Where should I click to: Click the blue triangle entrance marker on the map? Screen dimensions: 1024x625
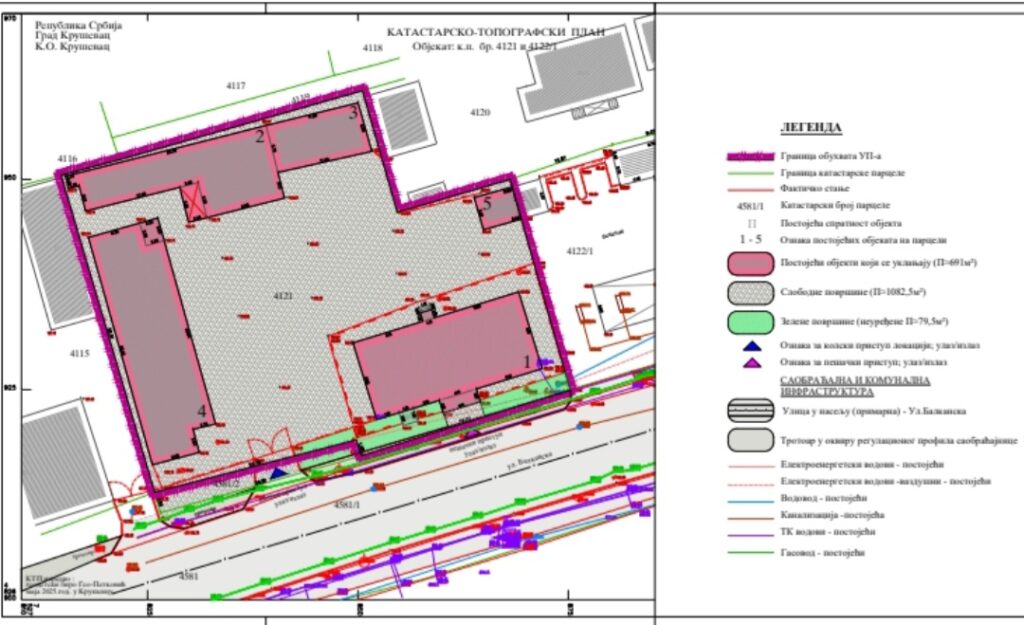coord(278,471)
